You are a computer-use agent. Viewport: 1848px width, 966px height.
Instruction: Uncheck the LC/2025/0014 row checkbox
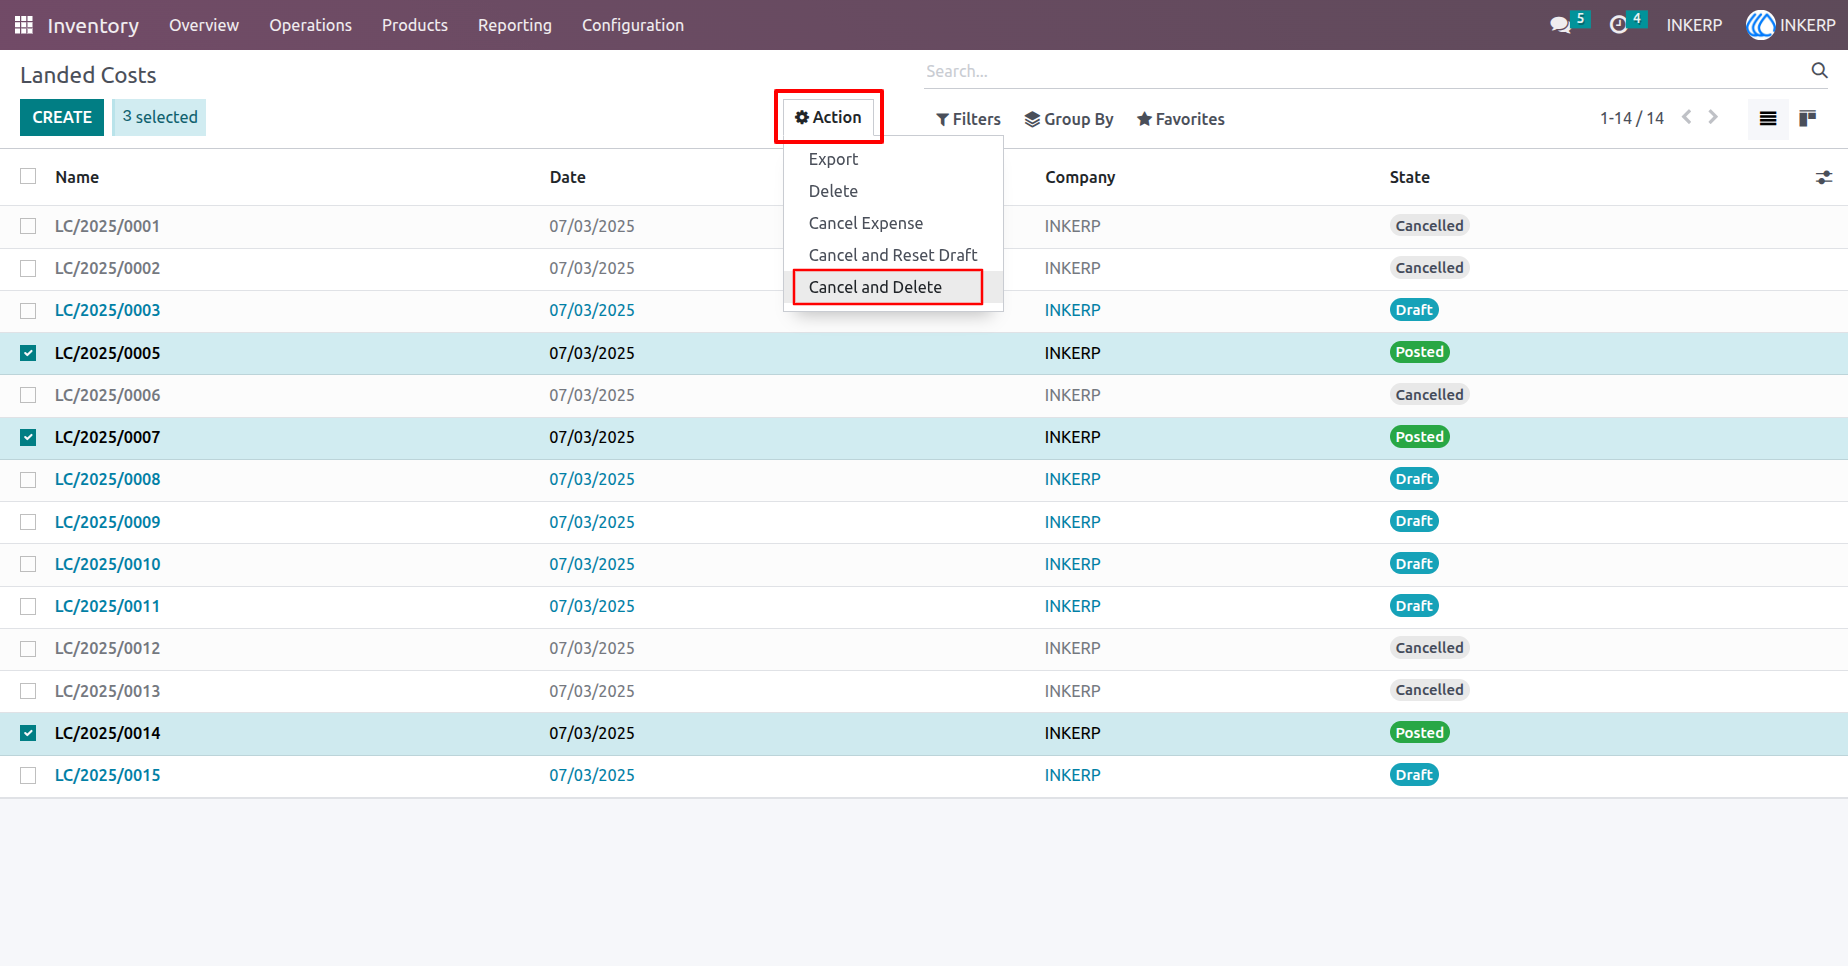(x=28, y=733)
